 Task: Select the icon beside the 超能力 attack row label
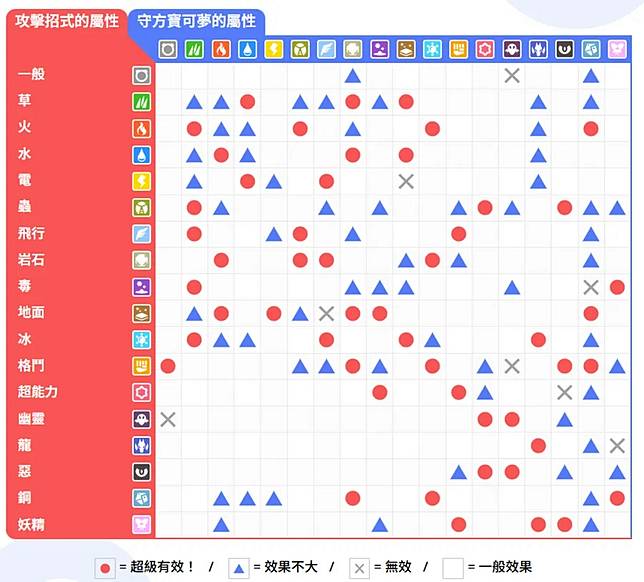tap(141, 392)
